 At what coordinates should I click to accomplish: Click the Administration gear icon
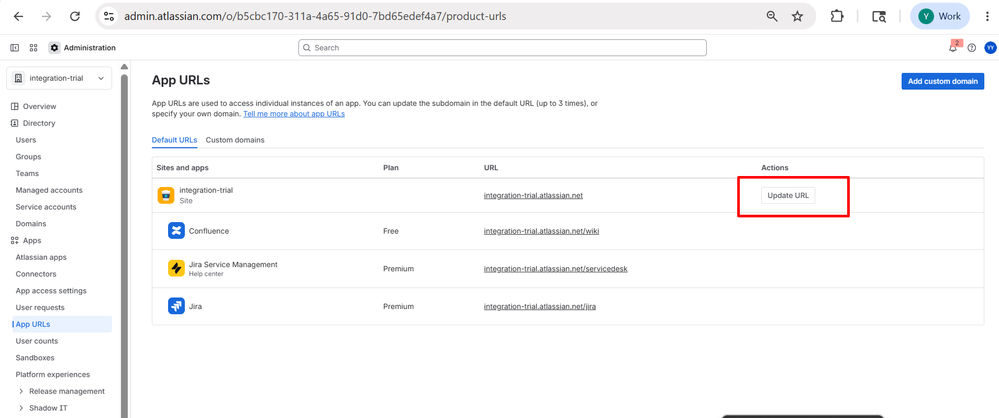tap(54, 48)
